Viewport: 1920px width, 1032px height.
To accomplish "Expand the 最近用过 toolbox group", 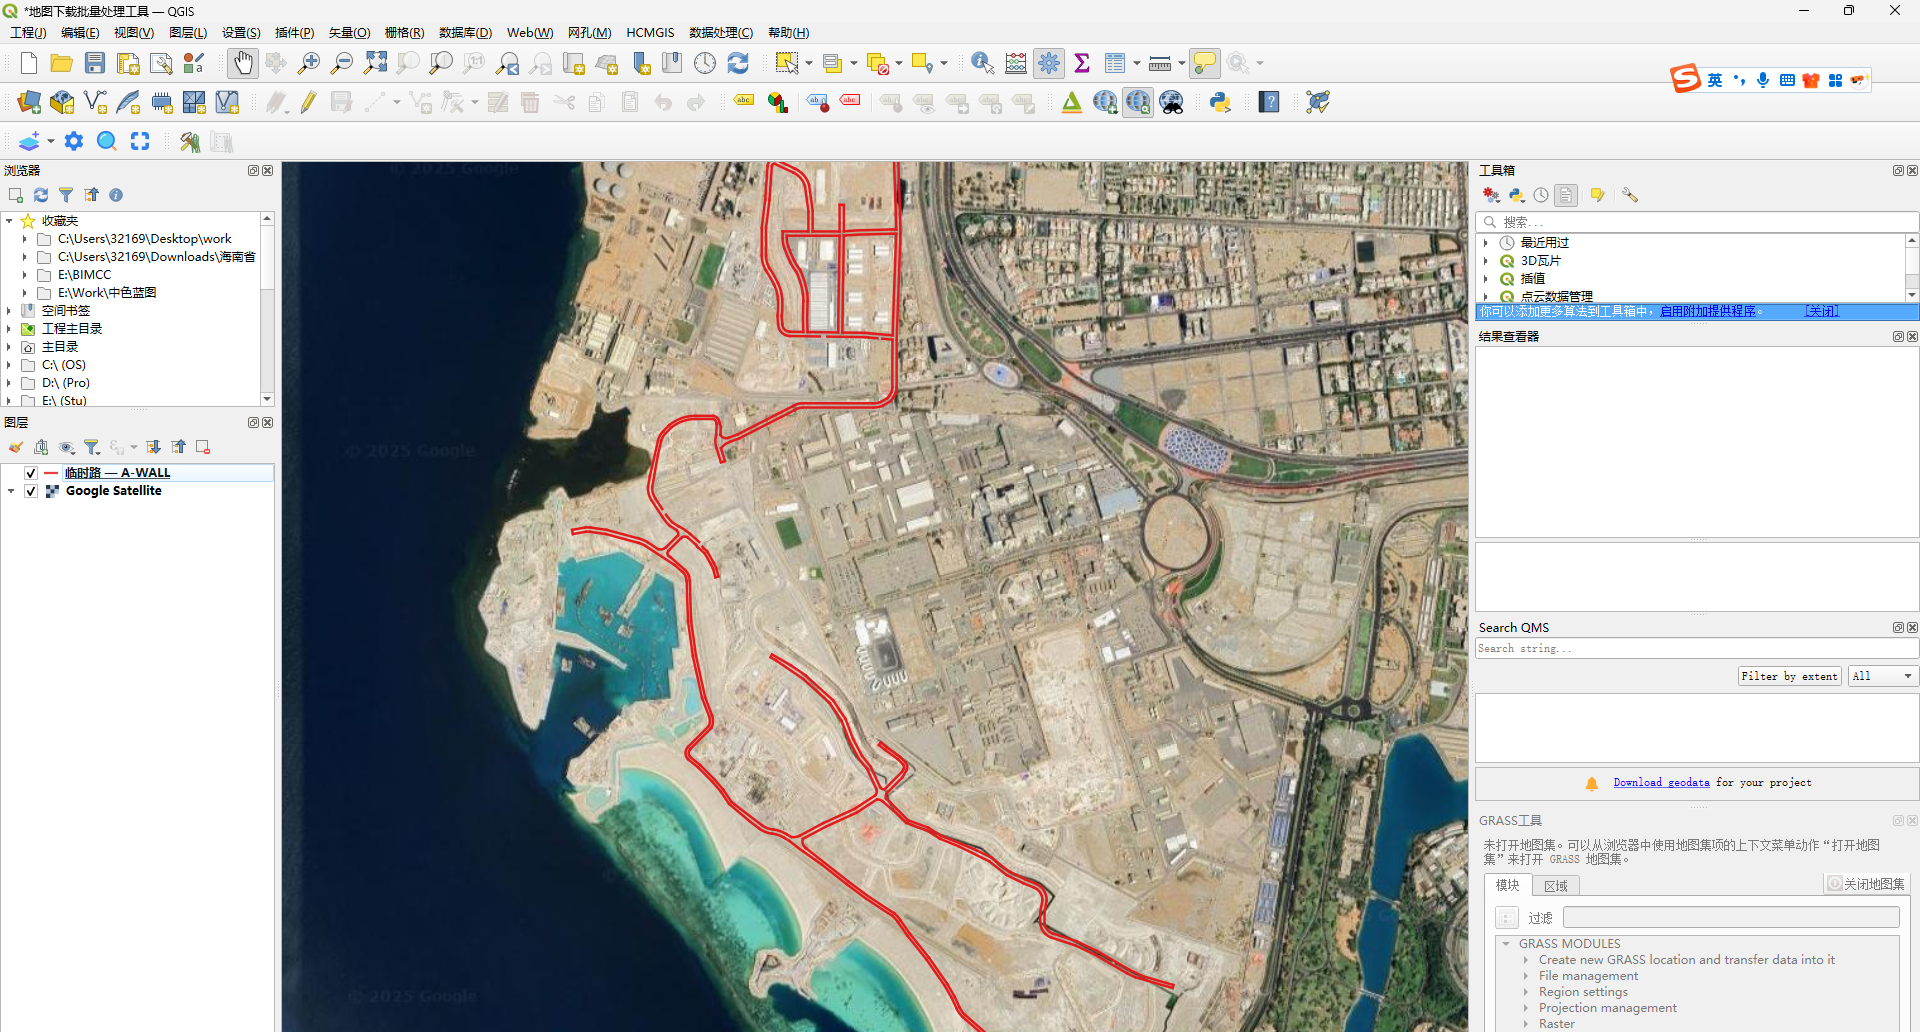I will pyautogui.click(x=1486, y=242).
